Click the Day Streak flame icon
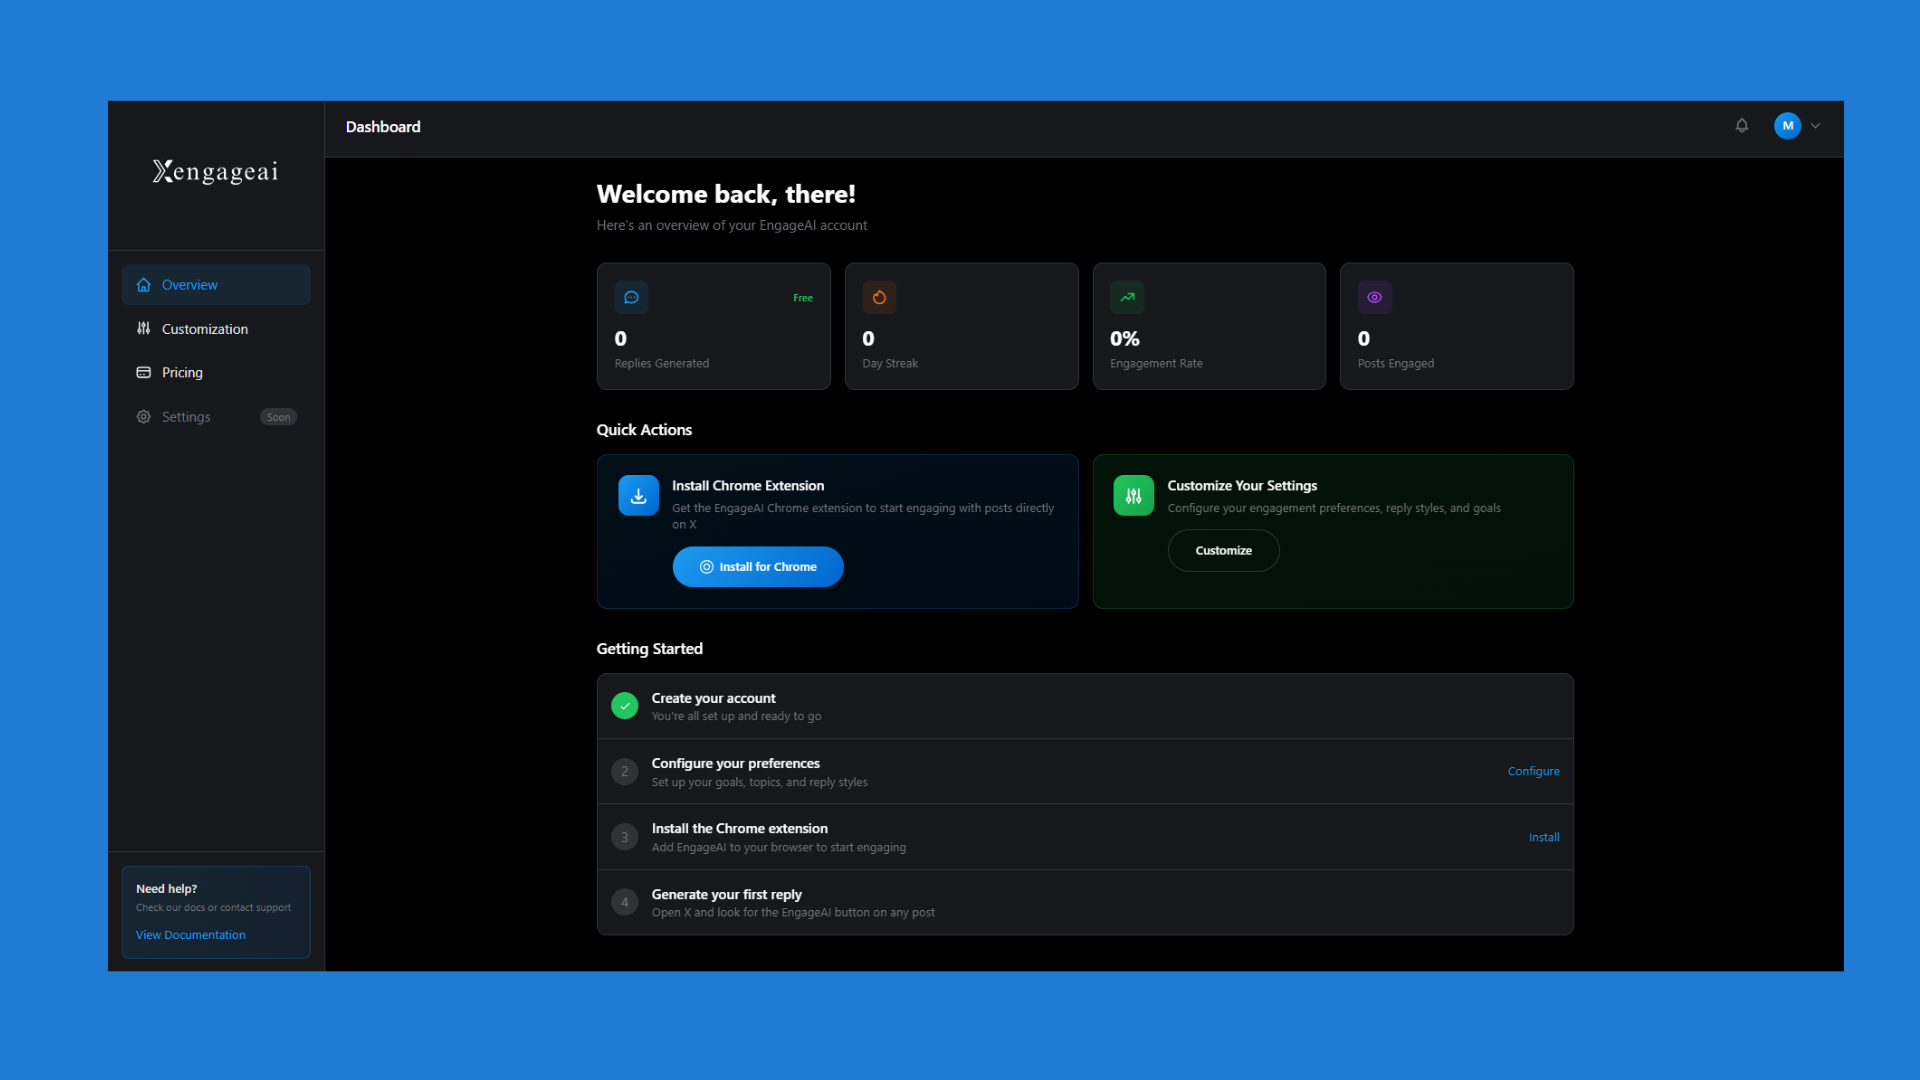Viewport: 1920px width, 1080px height. (879, 297)
